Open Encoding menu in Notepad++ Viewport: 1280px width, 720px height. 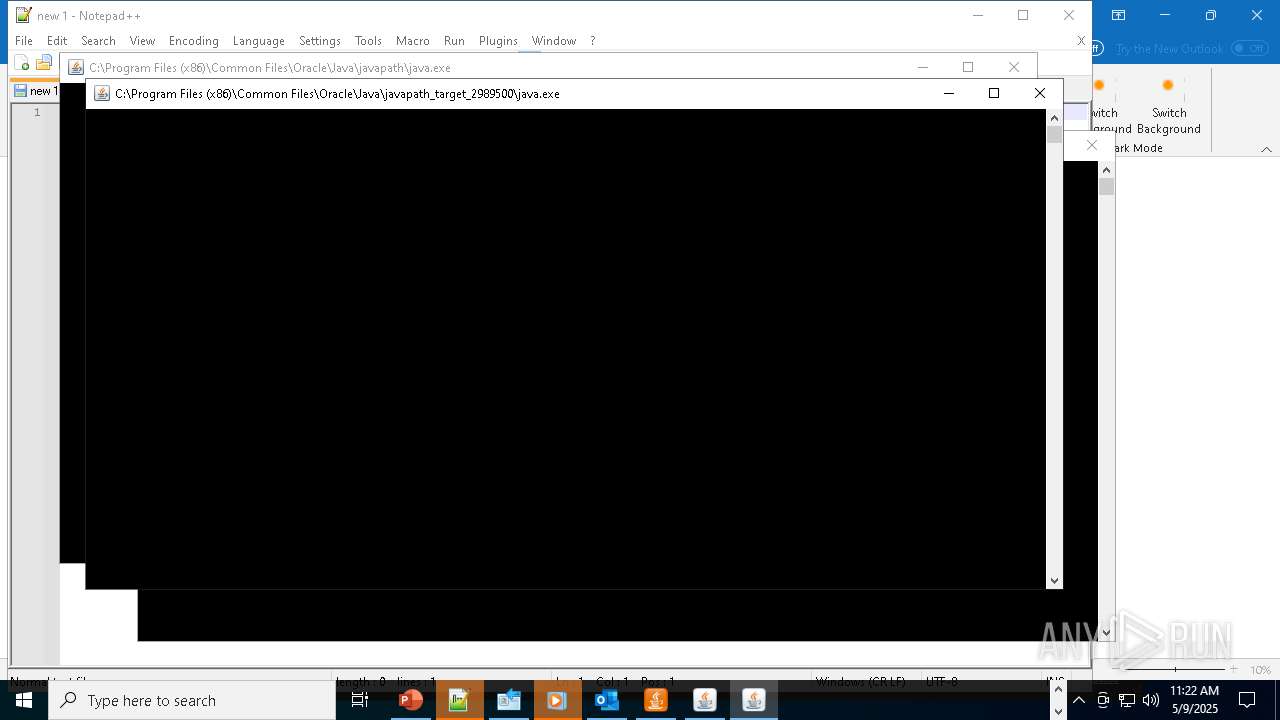[194, 41]
